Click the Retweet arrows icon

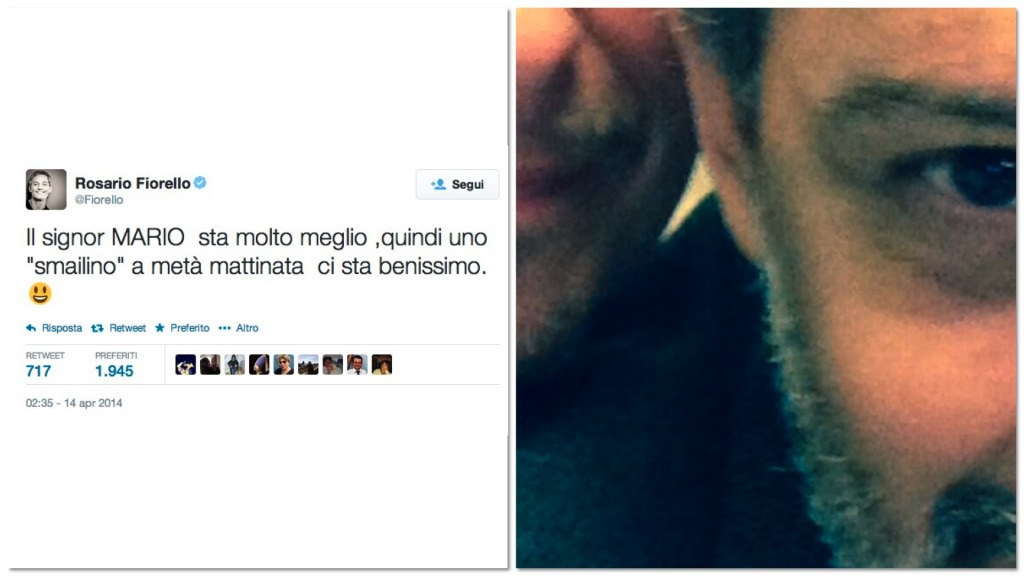coord(97,328)
